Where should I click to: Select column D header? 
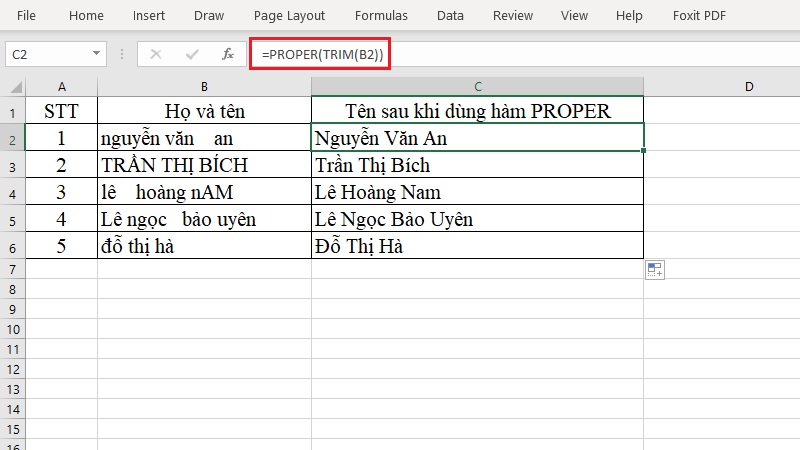748,87
